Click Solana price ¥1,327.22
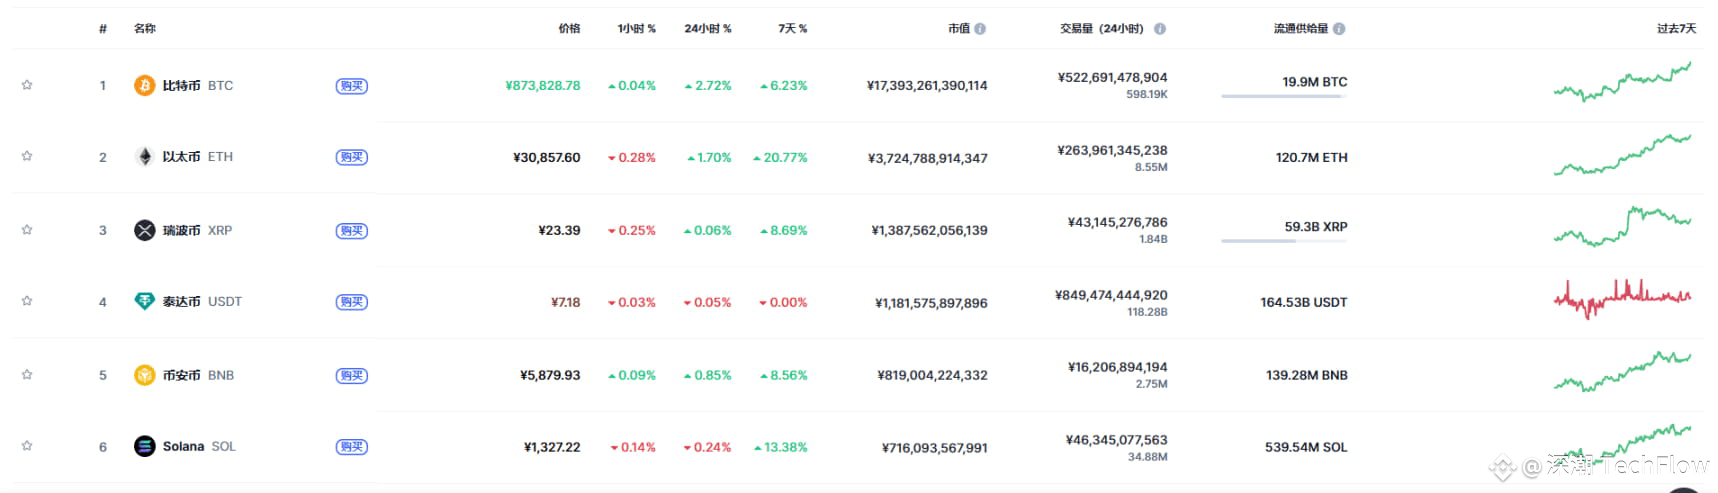 (x=552, y=448)
